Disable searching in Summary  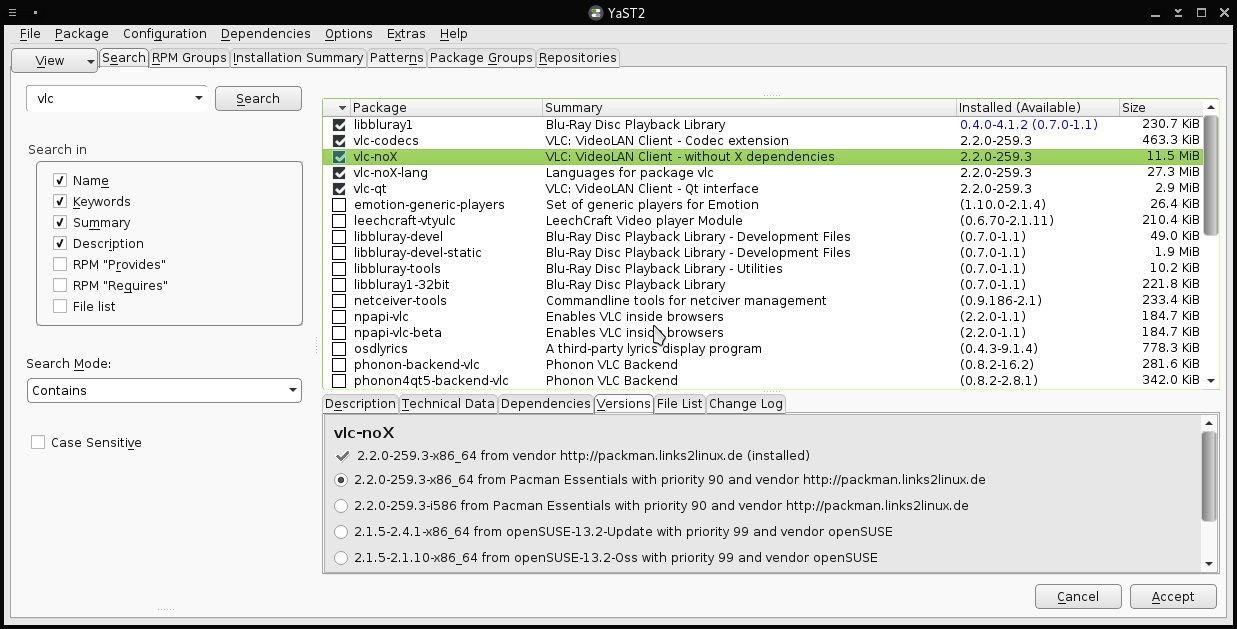coord(60,223)
